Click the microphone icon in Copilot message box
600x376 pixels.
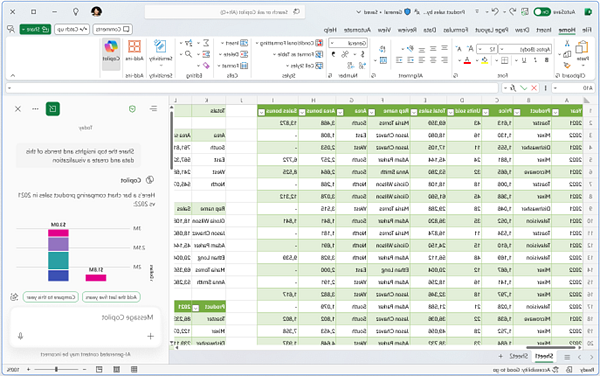click(21, 336)
